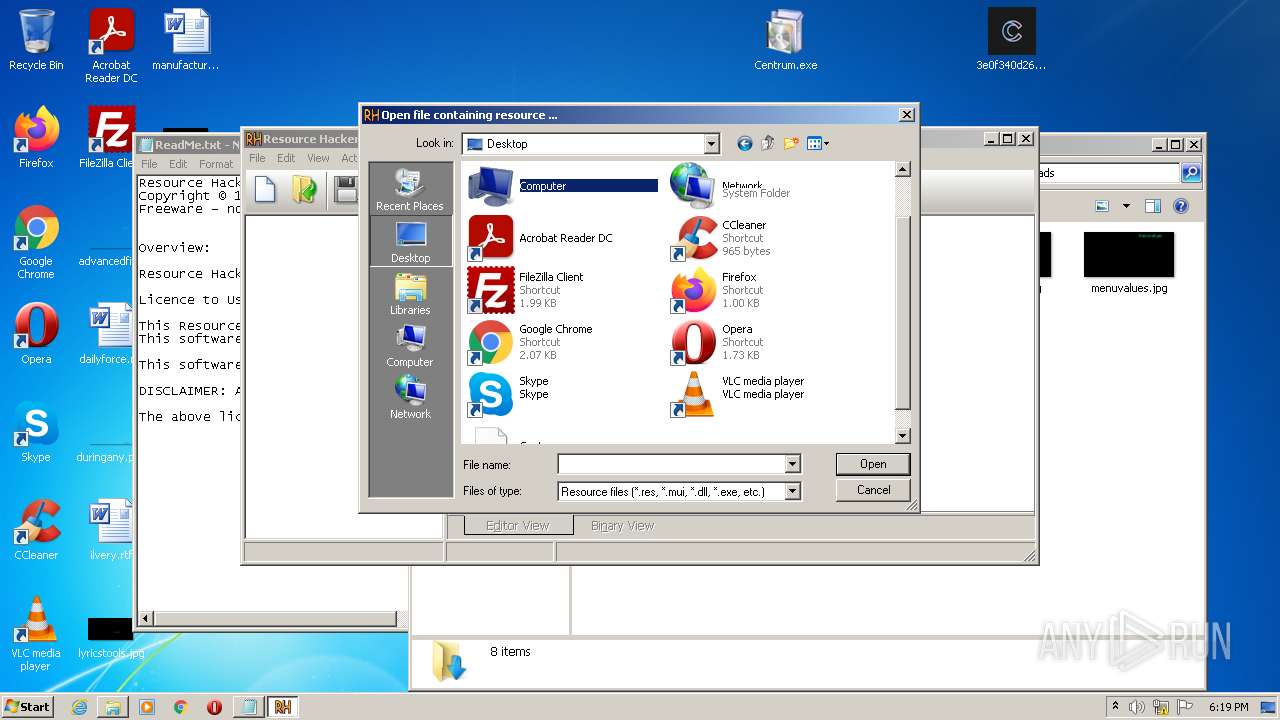Viewport: 1280px width, 720px height.
Task: Click file list scrollbar down arrow
Action: [902, 436]
